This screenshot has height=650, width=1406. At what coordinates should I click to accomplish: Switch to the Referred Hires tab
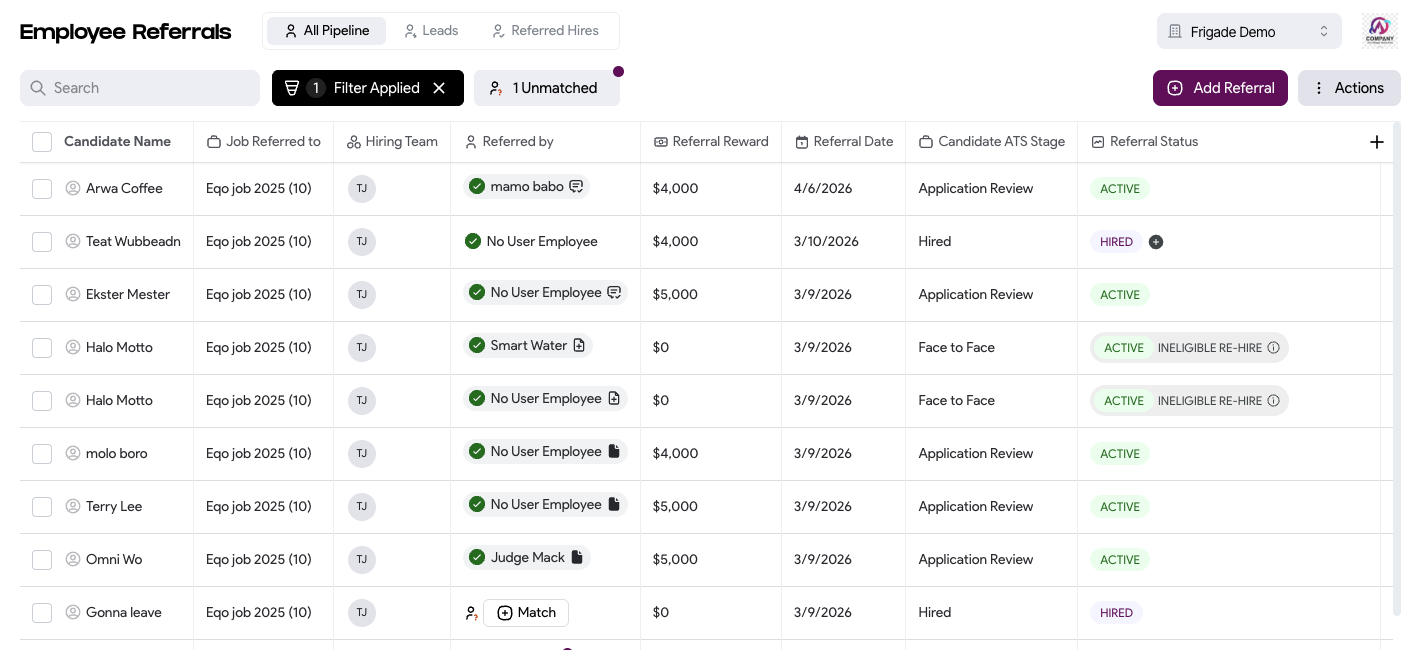pyautogui.click(x=545, y=31)
